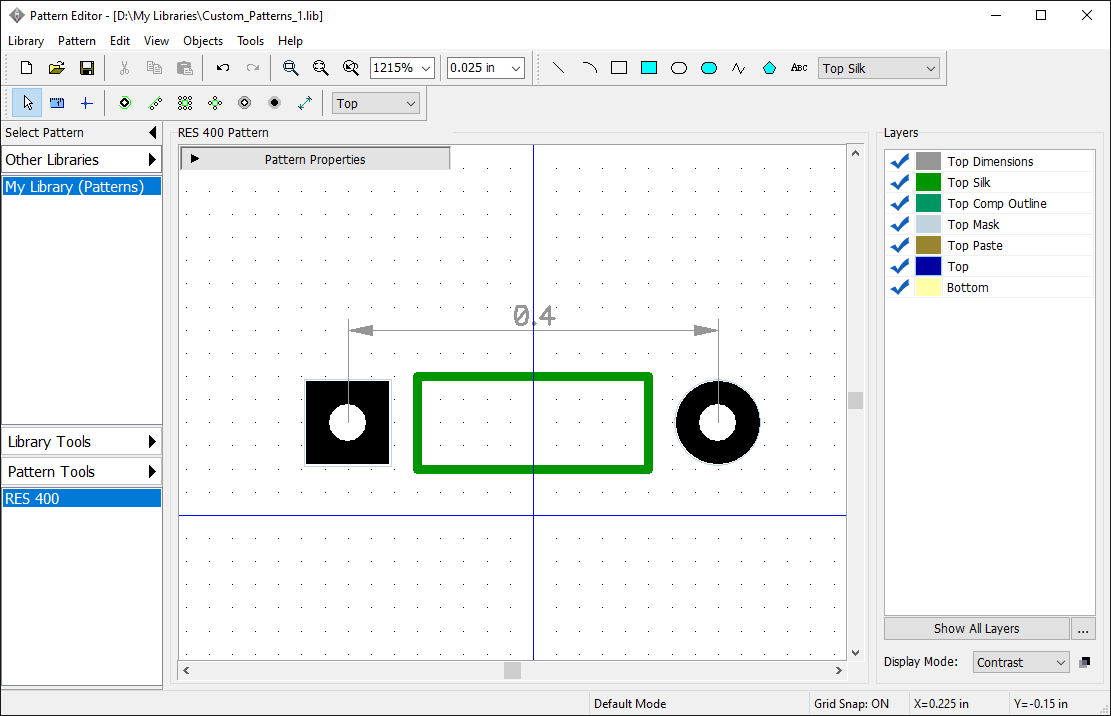Click the Copy icon
This screenshot has width=1111, height=716.
click(154, 68)
